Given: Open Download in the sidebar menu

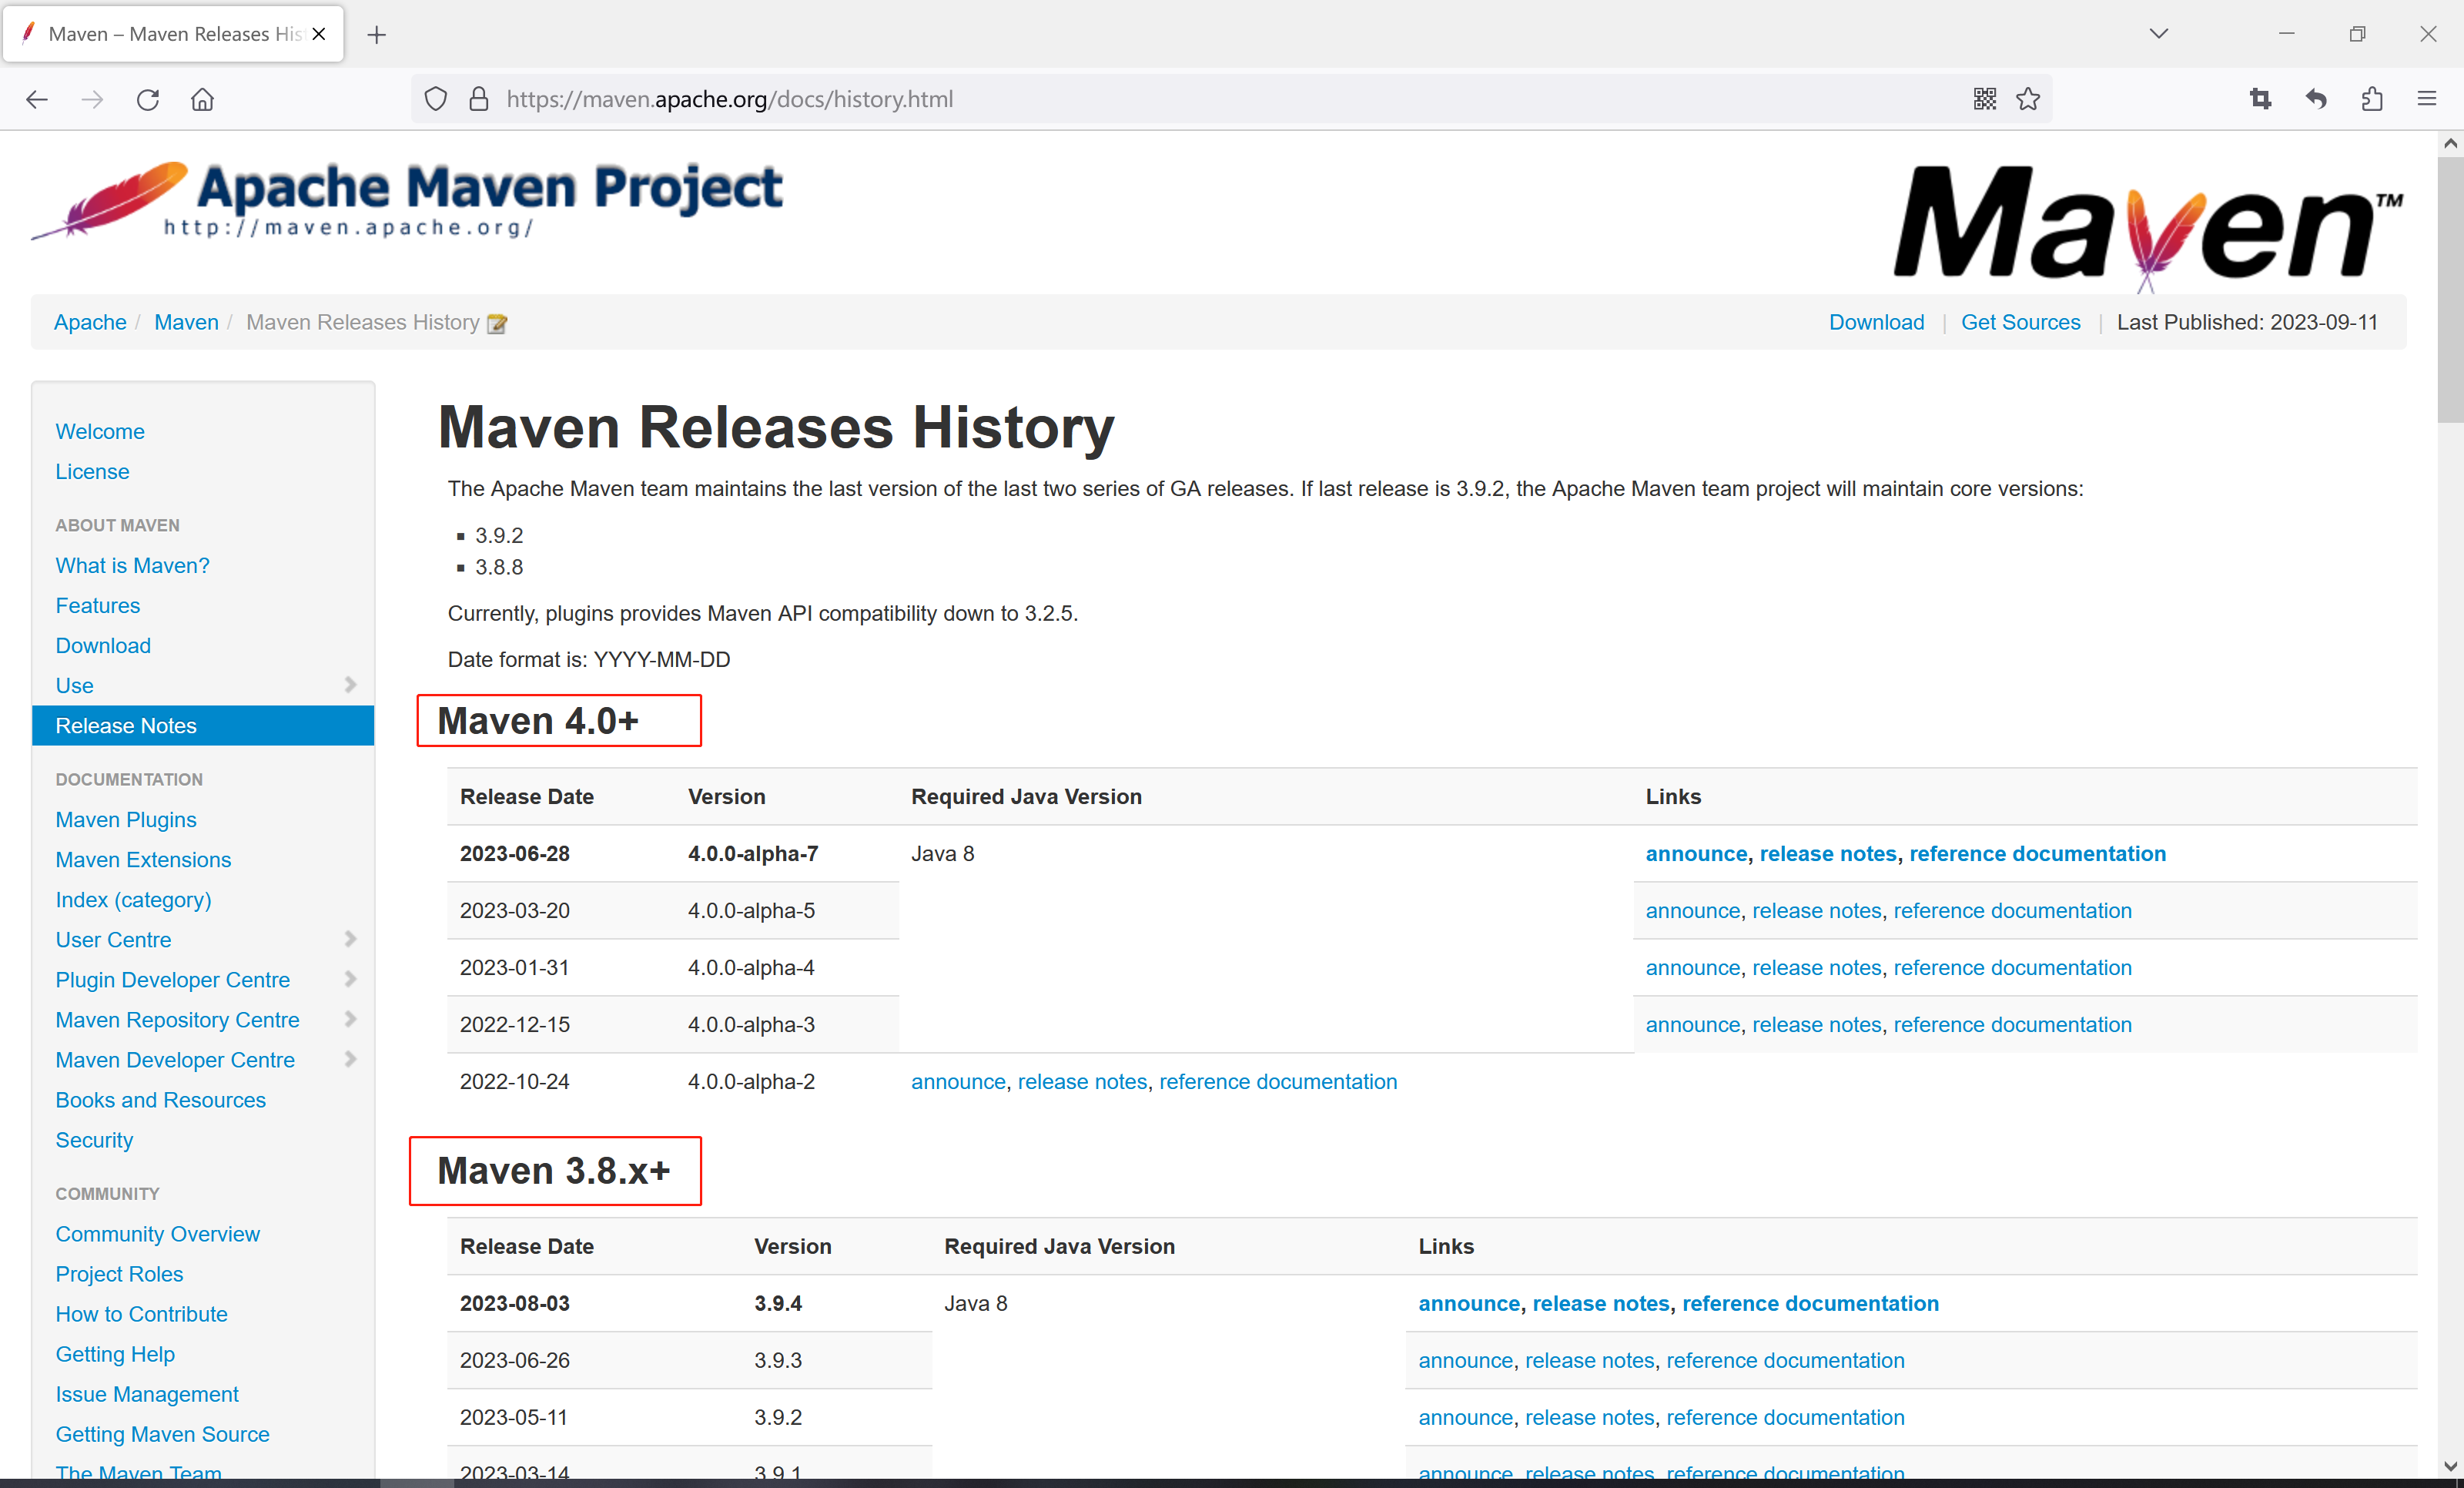Looking at the screenshot, I should 103,645.
